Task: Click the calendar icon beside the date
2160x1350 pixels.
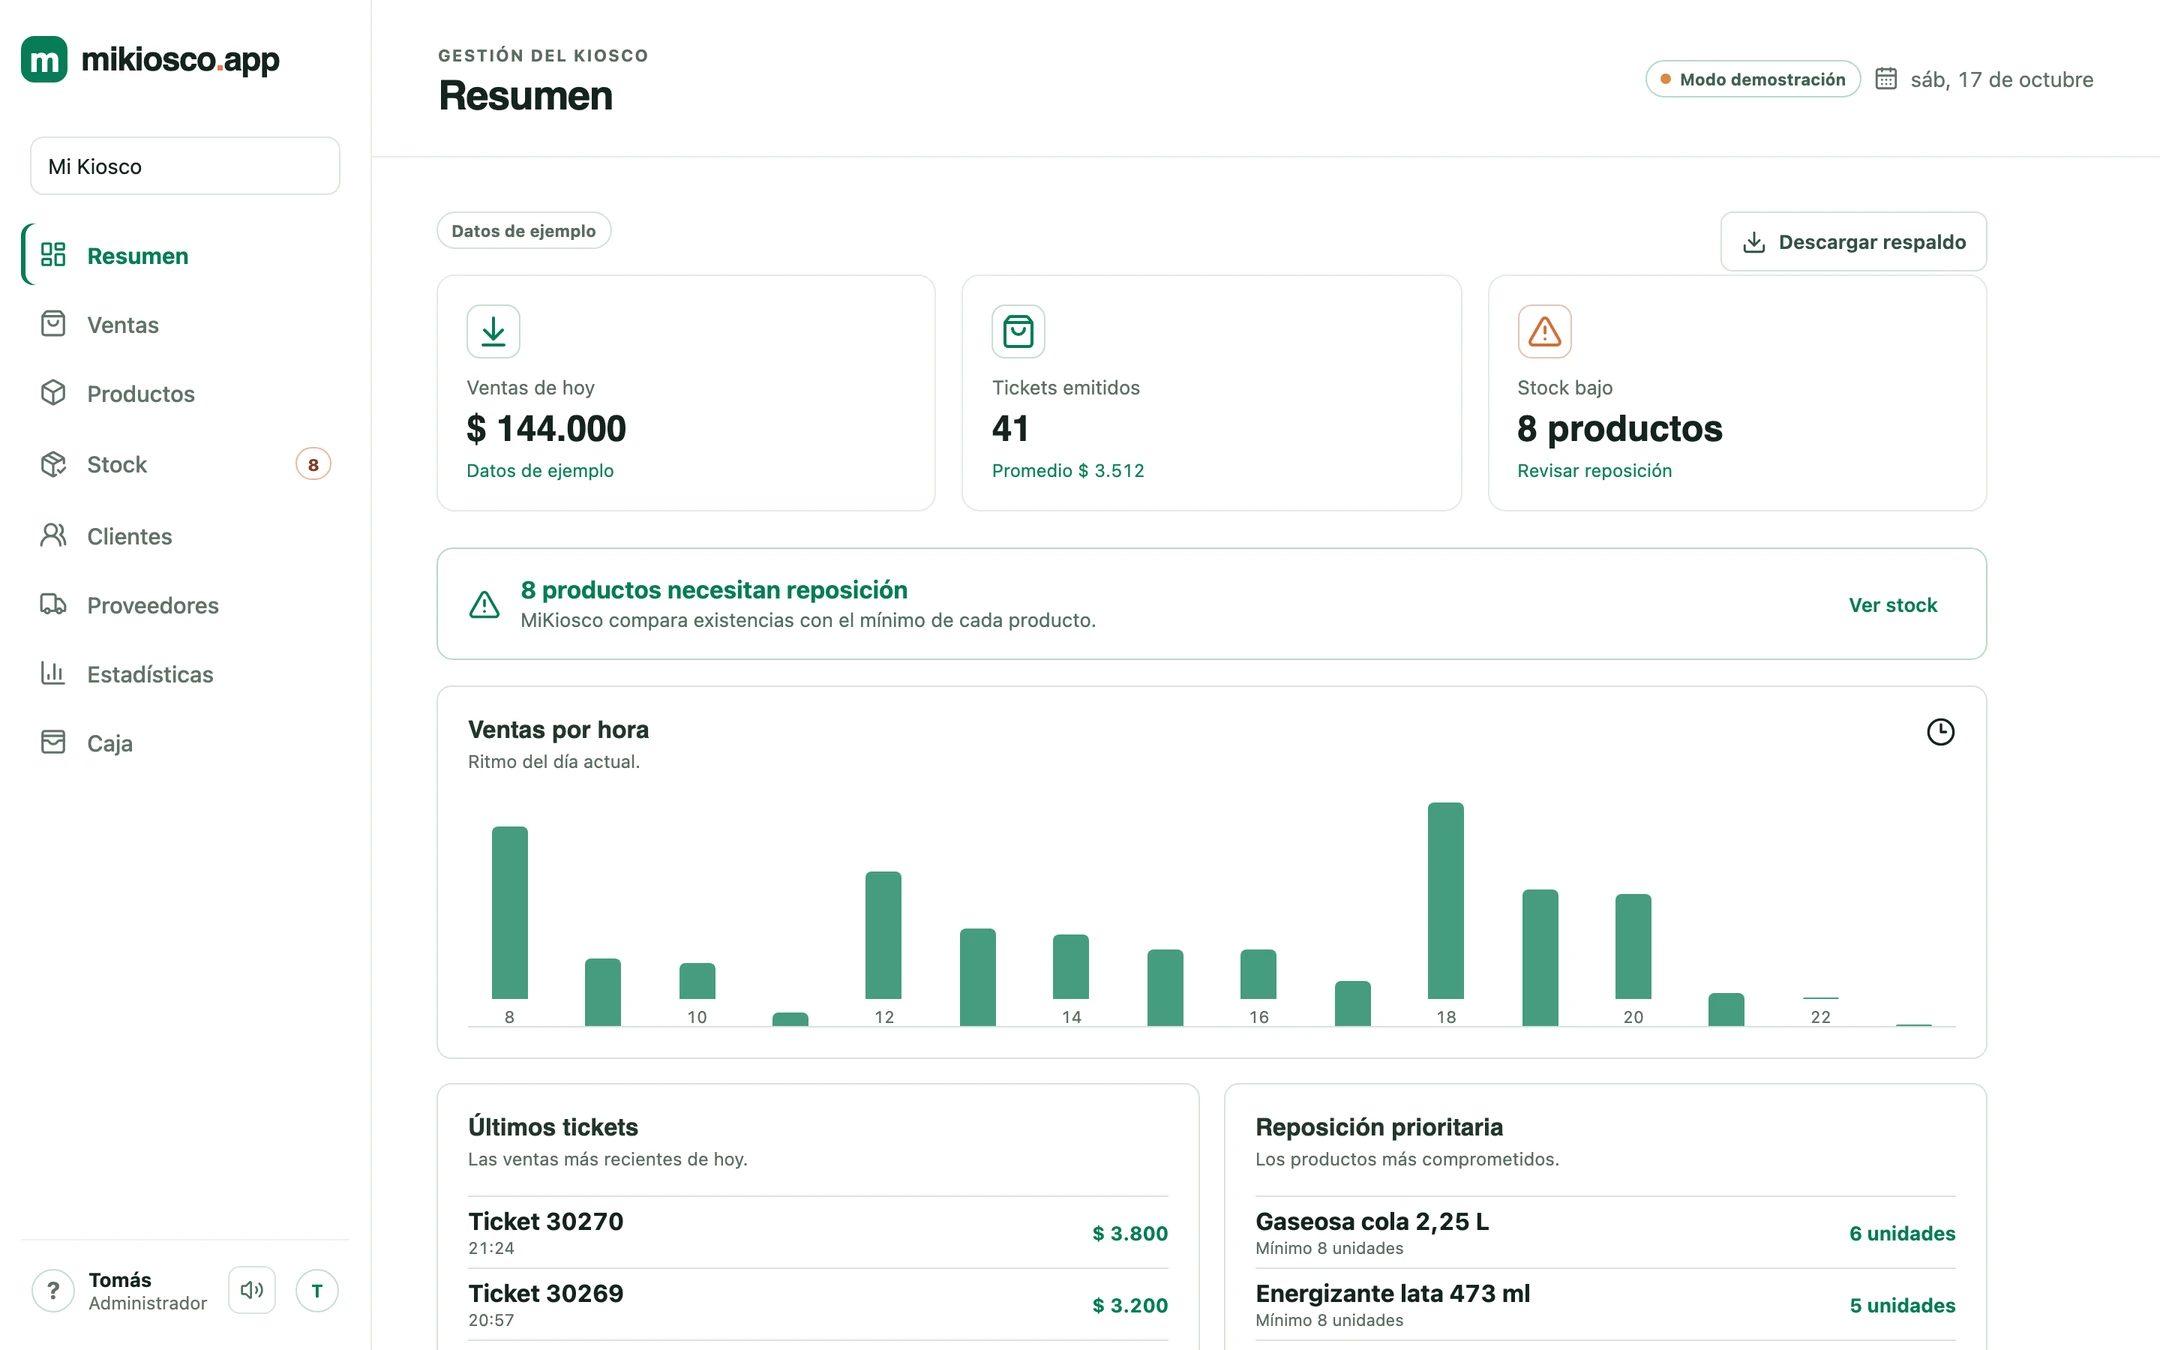Action: click(1886, 78)
